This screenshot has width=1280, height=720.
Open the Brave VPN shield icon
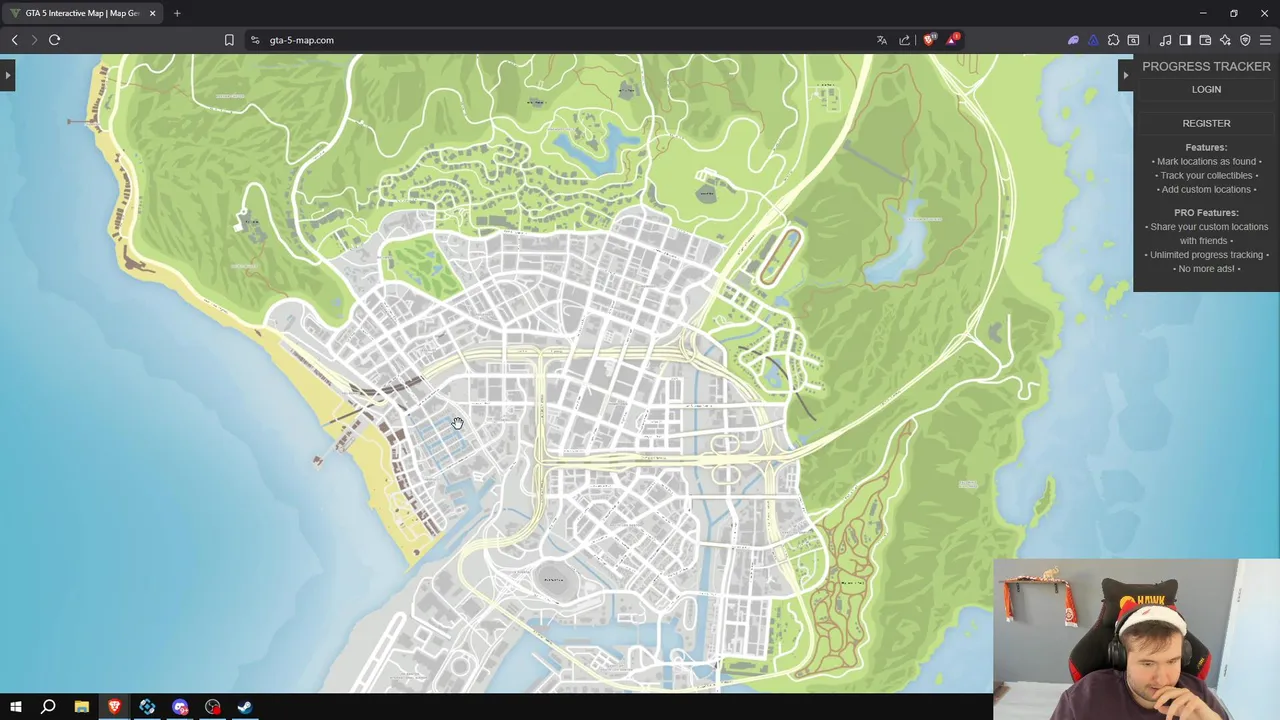tap(1245, 40)
